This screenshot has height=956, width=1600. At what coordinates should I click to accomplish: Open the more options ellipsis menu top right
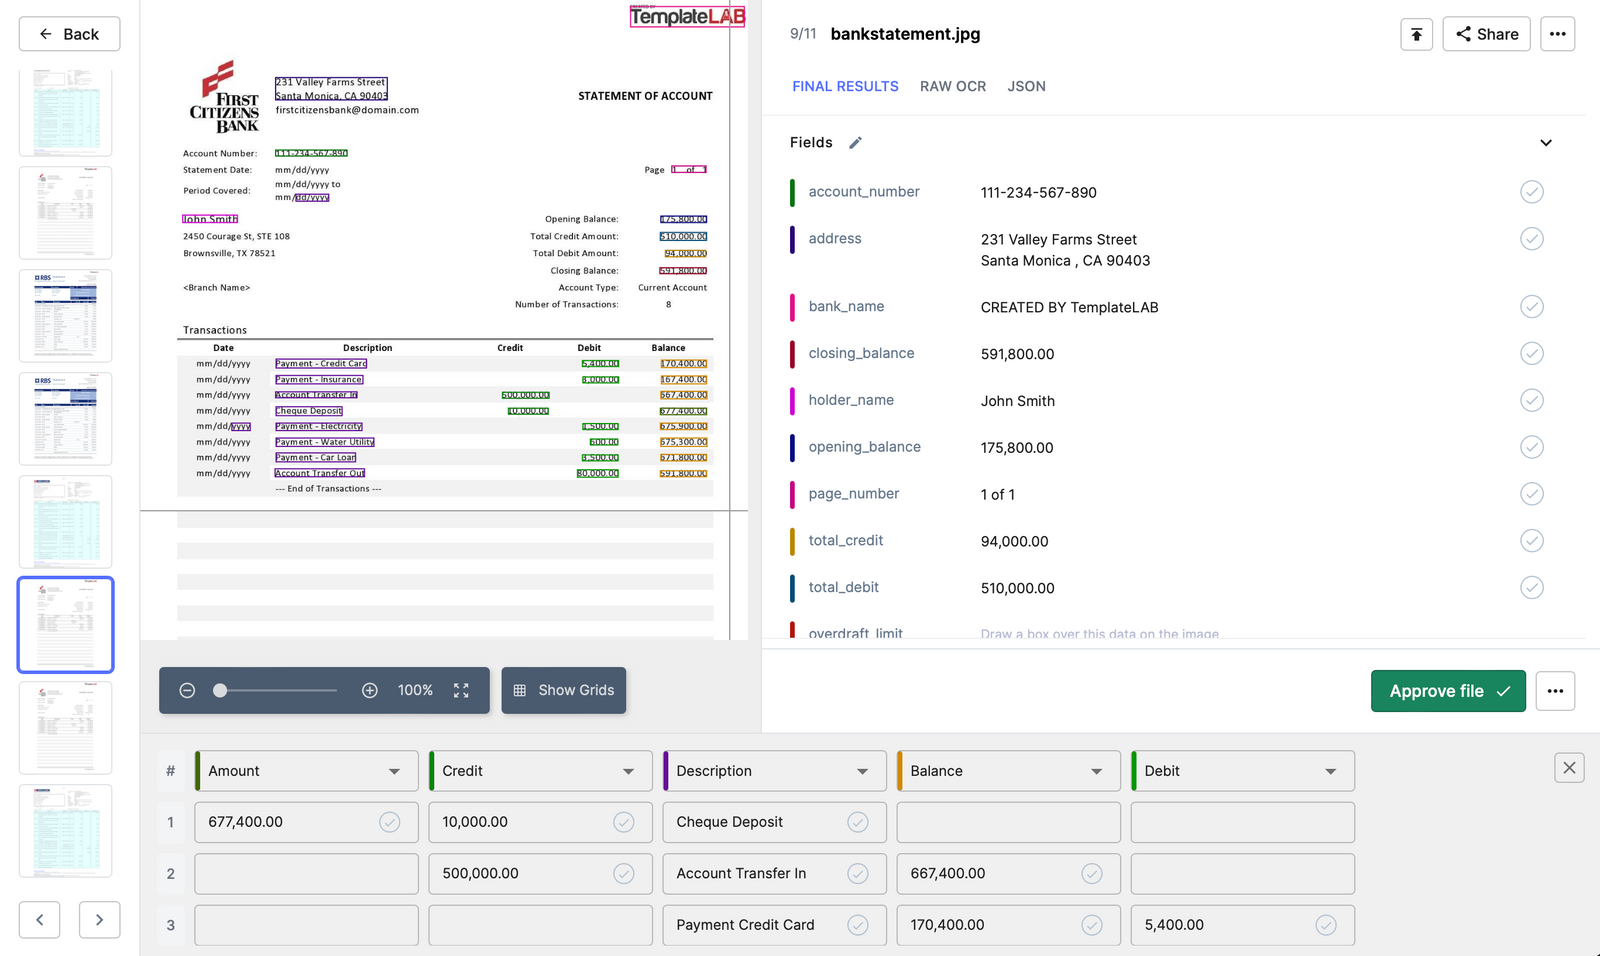pyautogui.click(x=1557, y=33)
